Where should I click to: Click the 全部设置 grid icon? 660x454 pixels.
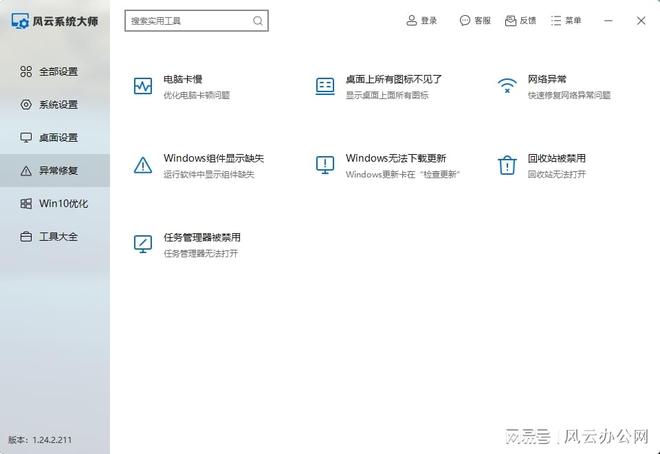click(26, 72)
